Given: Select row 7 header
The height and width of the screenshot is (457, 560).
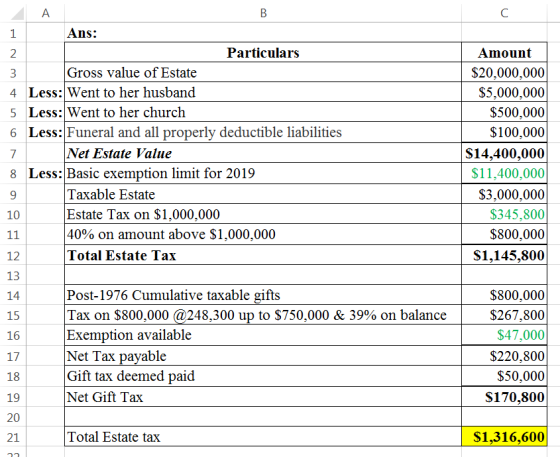Looking at the screenshot, I should tap(13, 154).
